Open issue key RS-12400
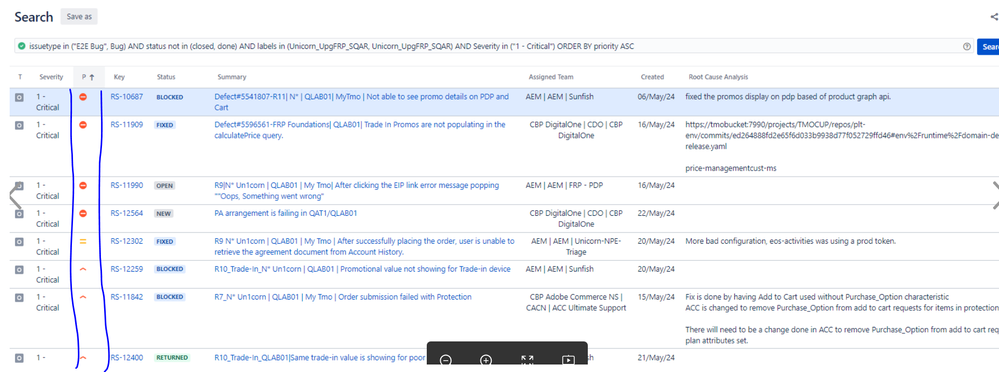The width and height of the screenshot is (999, 372). coord(127,358)
